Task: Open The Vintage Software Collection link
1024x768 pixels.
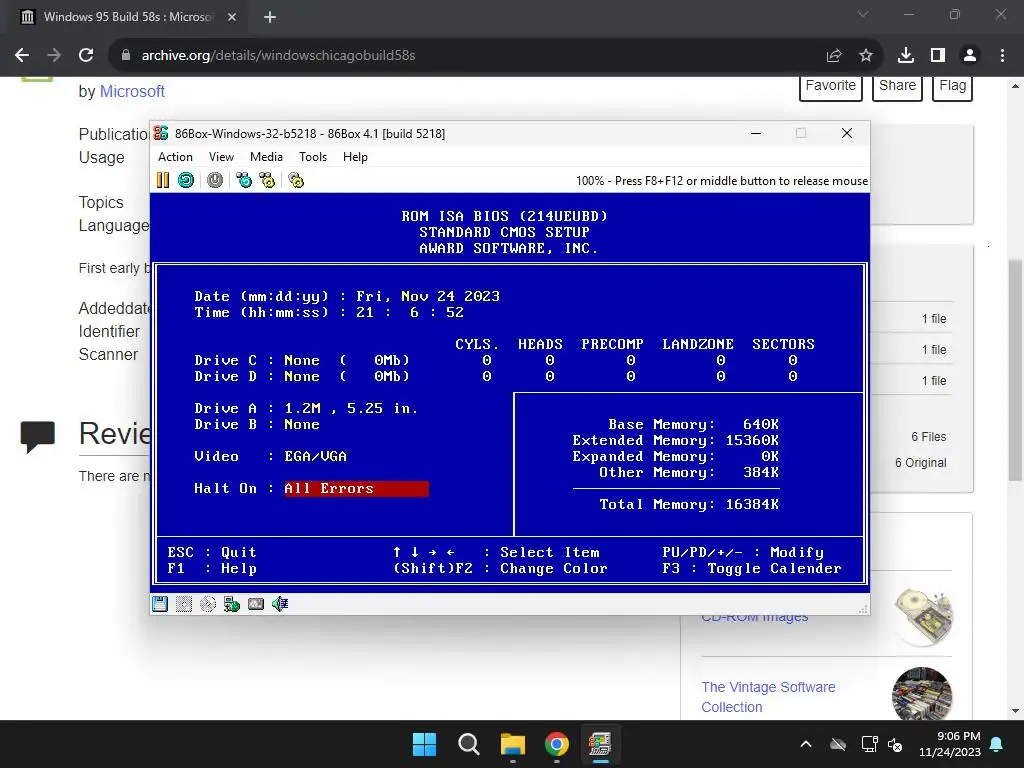Action: click(x=768, y=697)
